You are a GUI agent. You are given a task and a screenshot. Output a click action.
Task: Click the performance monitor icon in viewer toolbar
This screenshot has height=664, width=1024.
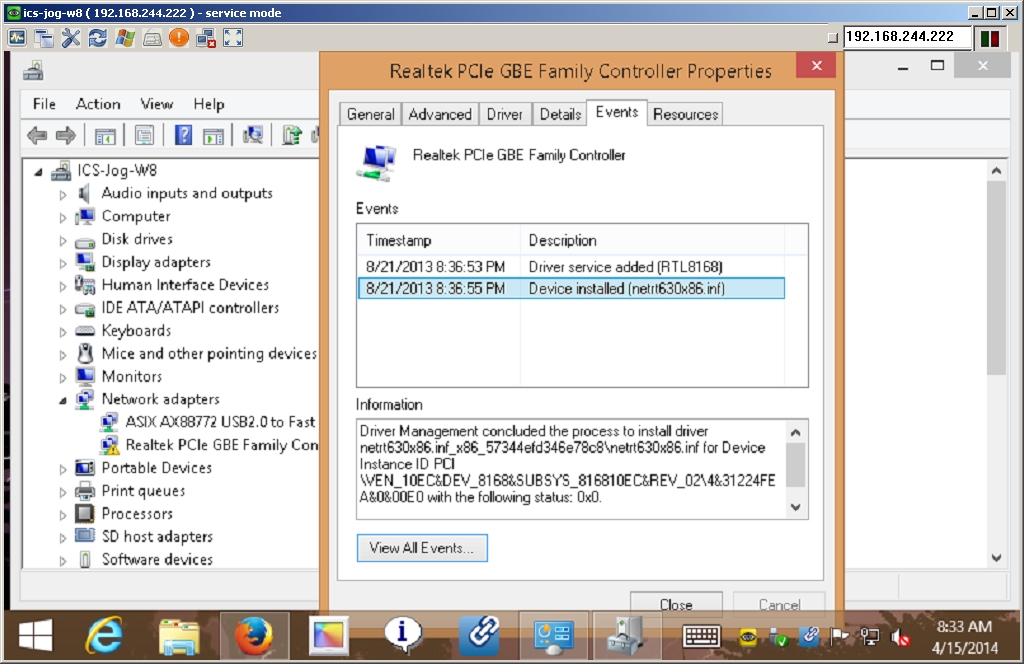pyautogui.click(x=17, y=38)
